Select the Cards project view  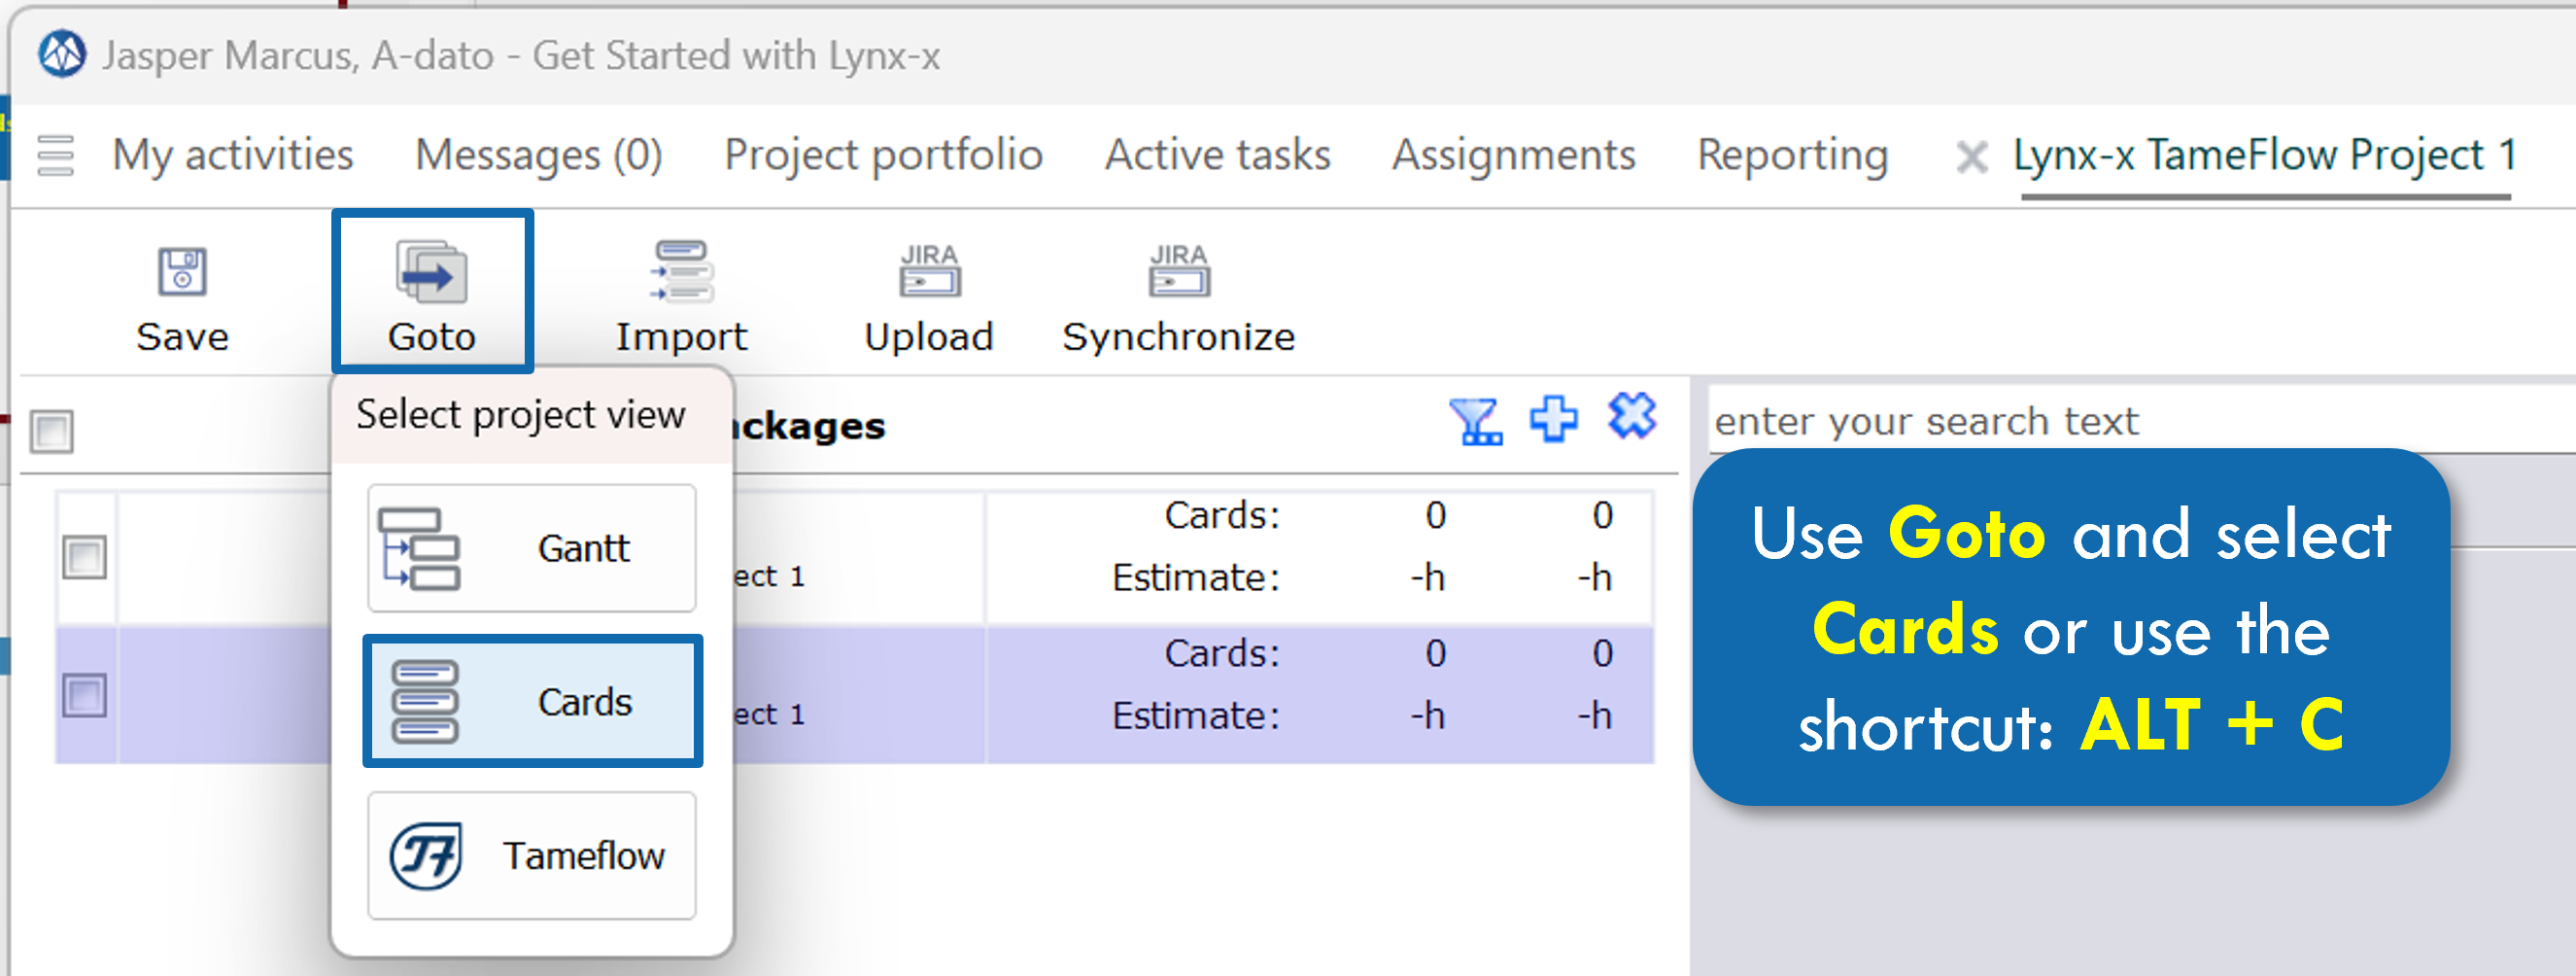tap(532, 701)
